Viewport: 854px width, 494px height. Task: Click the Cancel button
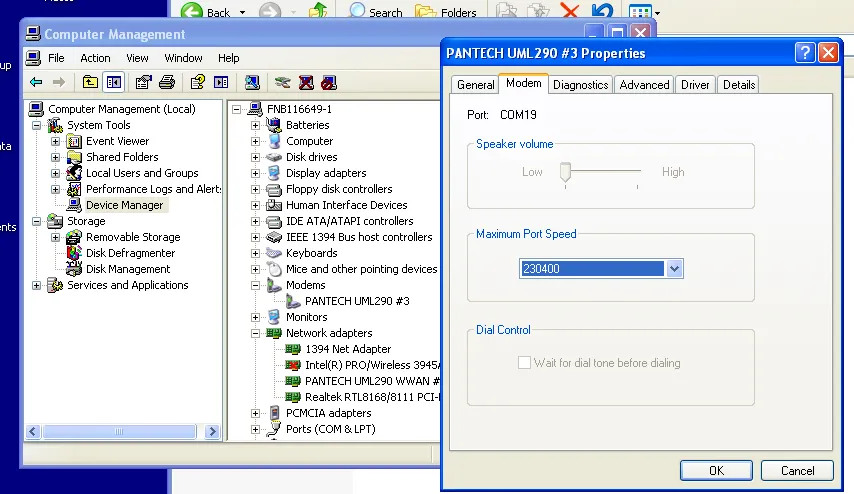pos(797,471)
